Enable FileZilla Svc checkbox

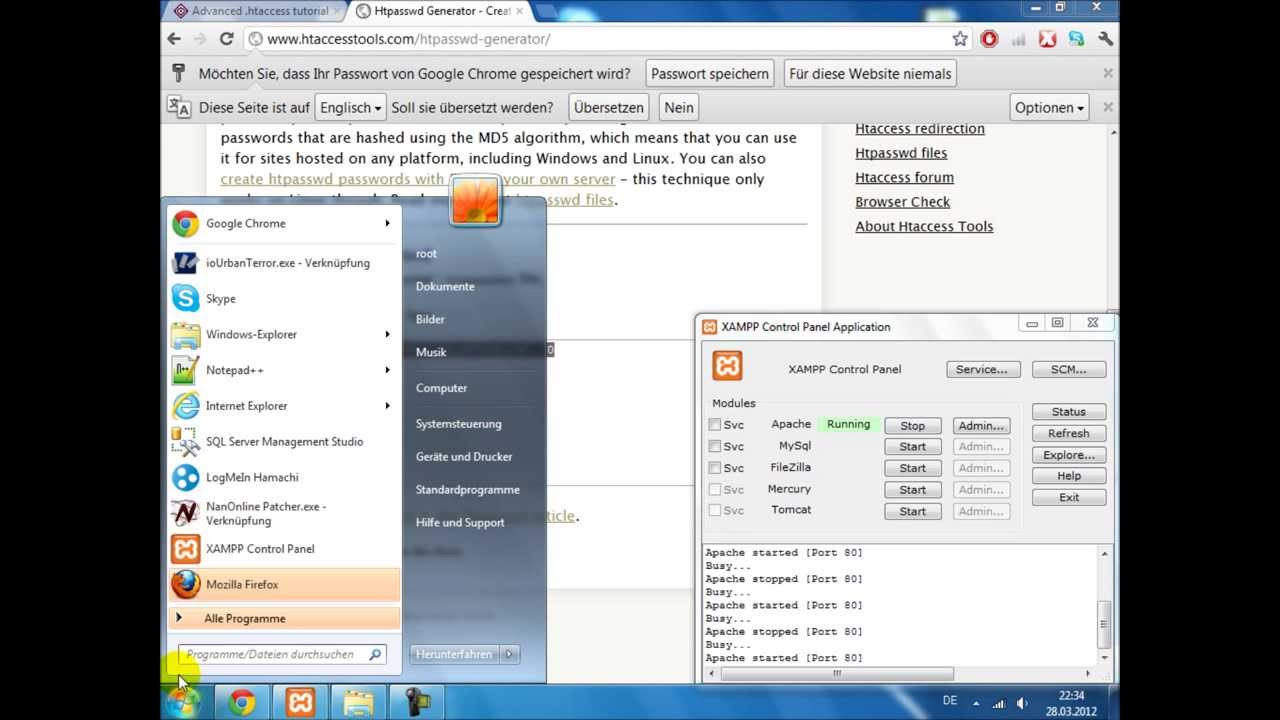tap(714, 468)
